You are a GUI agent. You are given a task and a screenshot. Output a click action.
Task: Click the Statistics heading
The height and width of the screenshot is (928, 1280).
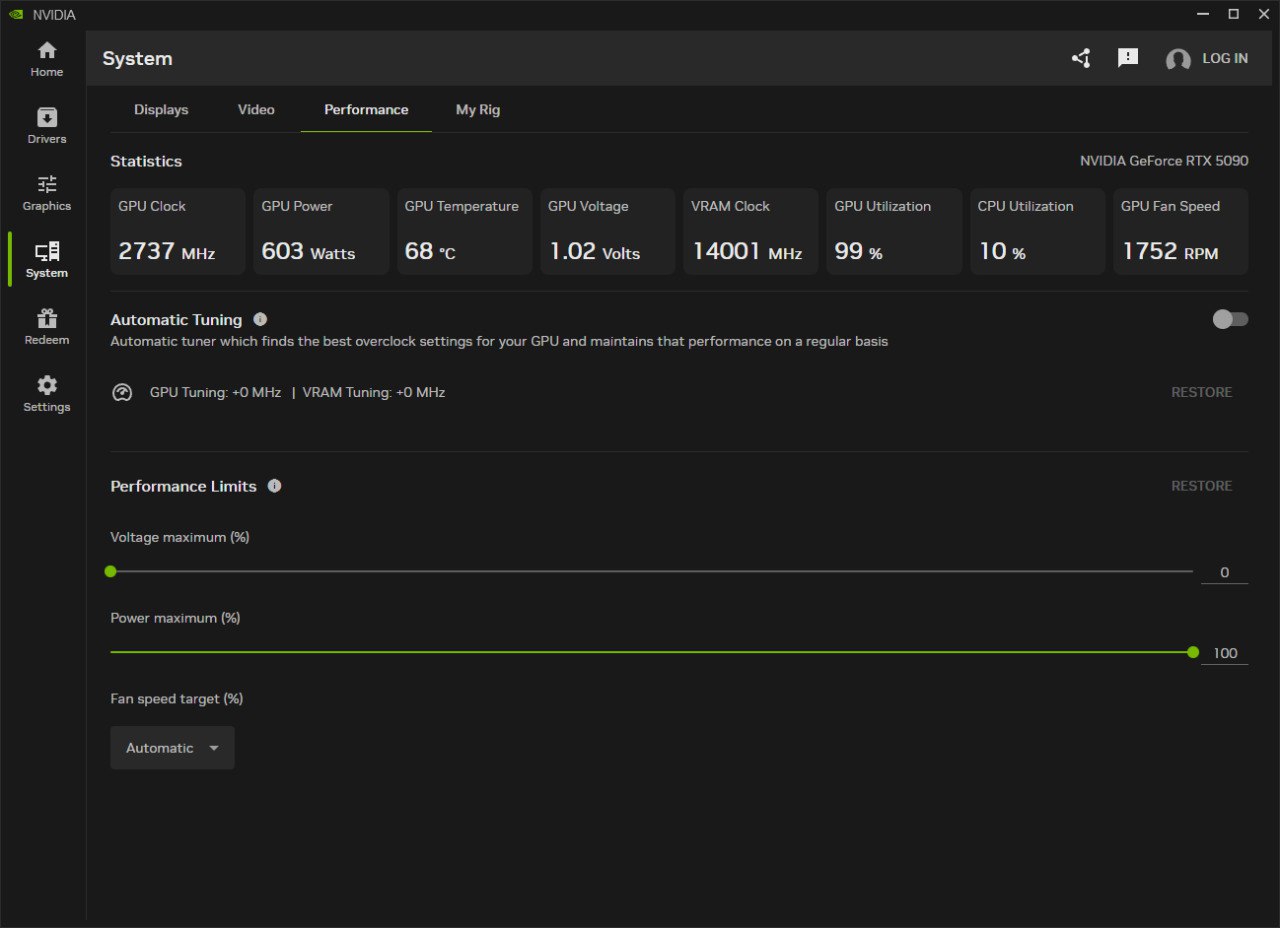coord(146,161)
